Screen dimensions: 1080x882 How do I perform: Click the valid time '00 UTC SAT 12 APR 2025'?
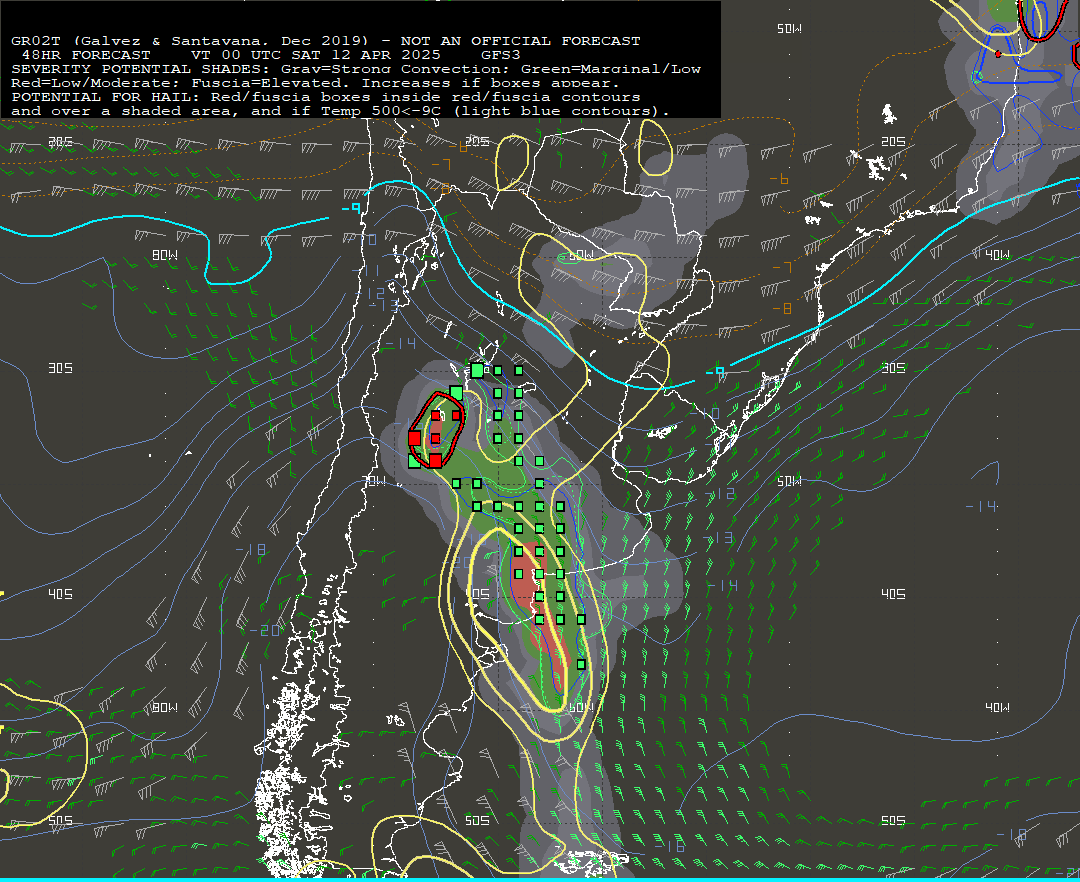pos(331,55)
